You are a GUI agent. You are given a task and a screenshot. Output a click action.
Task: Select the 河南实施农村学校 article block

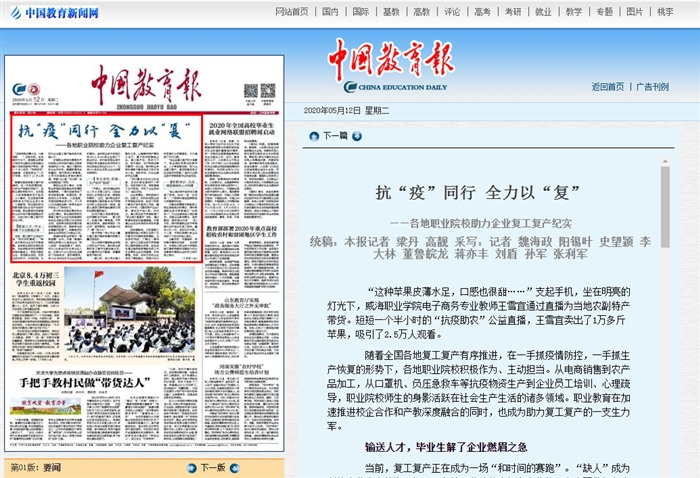click(x=242, y=403)
